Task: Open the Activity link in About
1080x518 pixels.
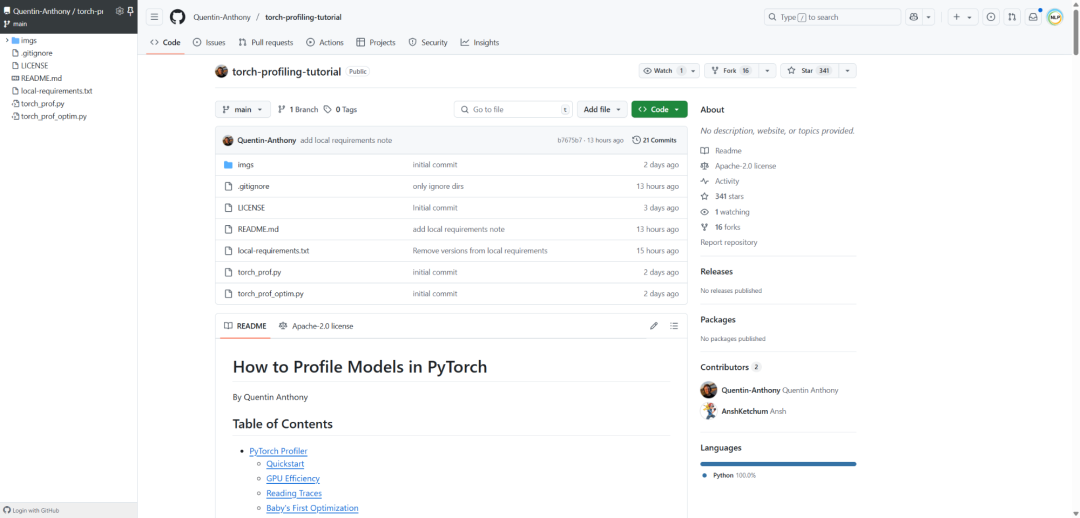Action: click(727, 181)
